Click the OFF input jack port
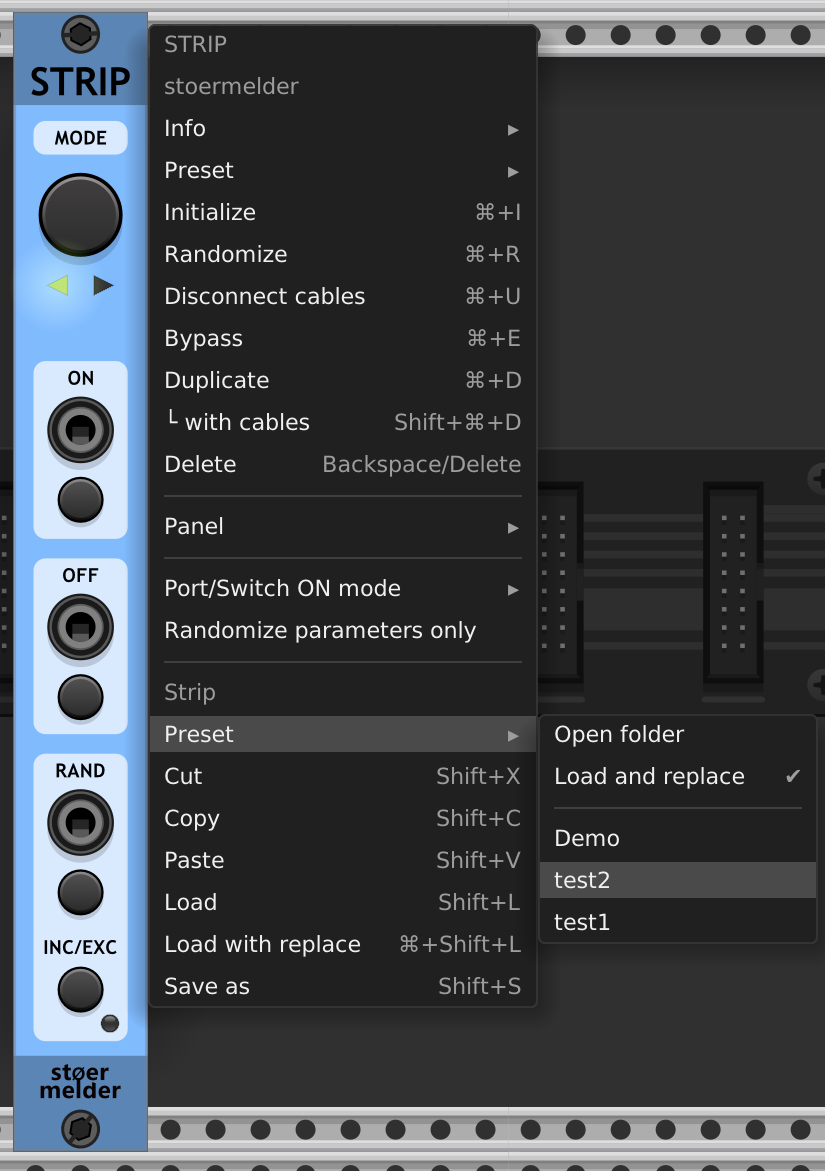Image resolution: width=825 pixels, height=1171 pixels. (x=81, y=627)
